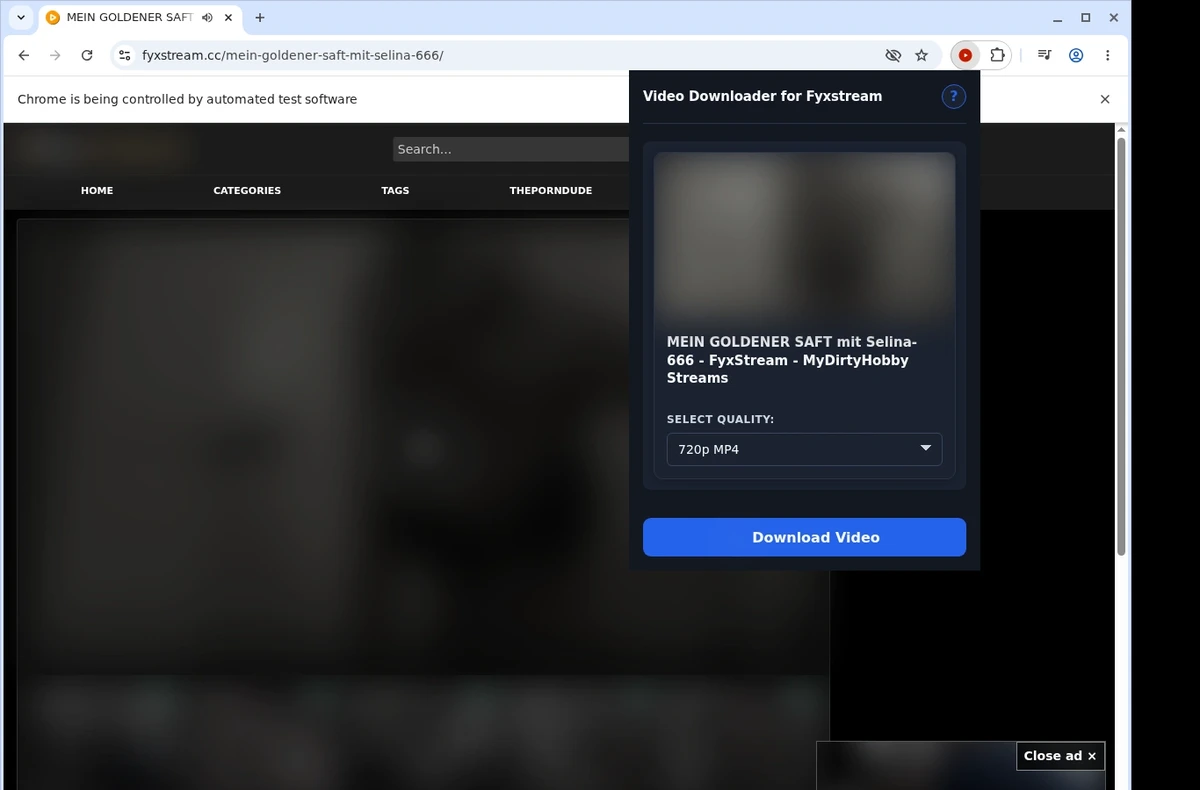Expand the 720p MP4 quality dropdown

[x=804, y=449]
